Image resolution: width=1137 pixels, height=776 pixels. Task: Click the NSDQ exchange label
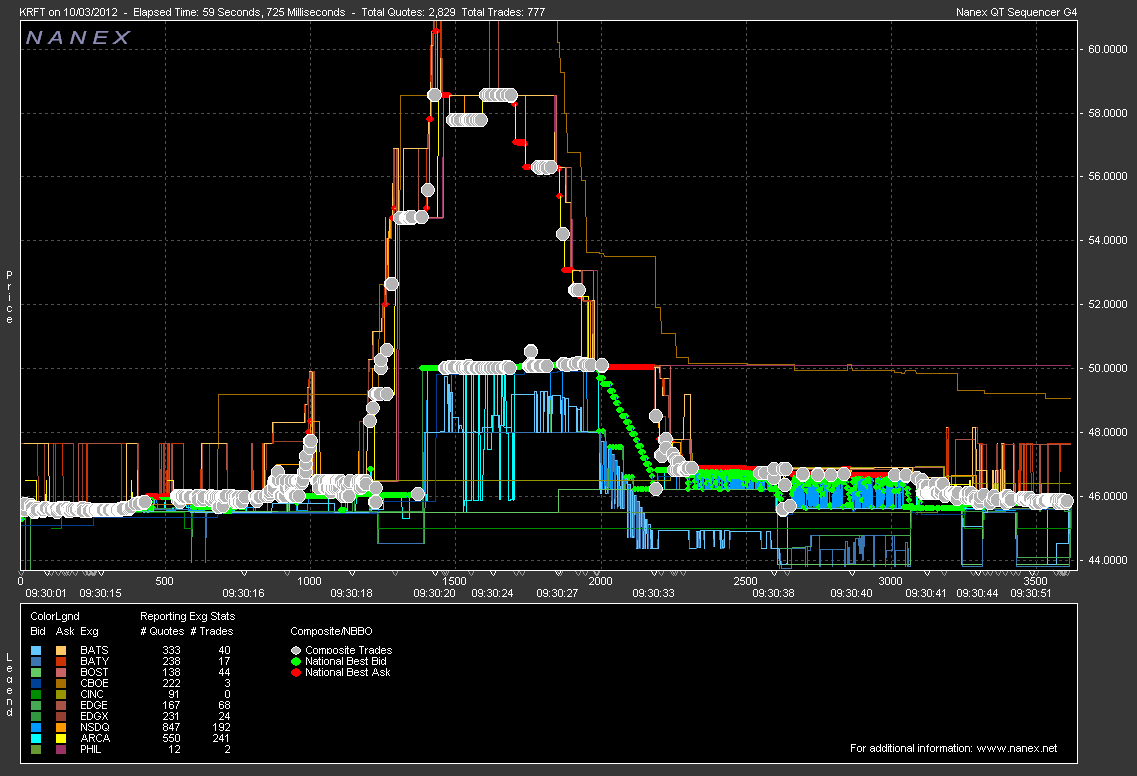click(94, 727)
